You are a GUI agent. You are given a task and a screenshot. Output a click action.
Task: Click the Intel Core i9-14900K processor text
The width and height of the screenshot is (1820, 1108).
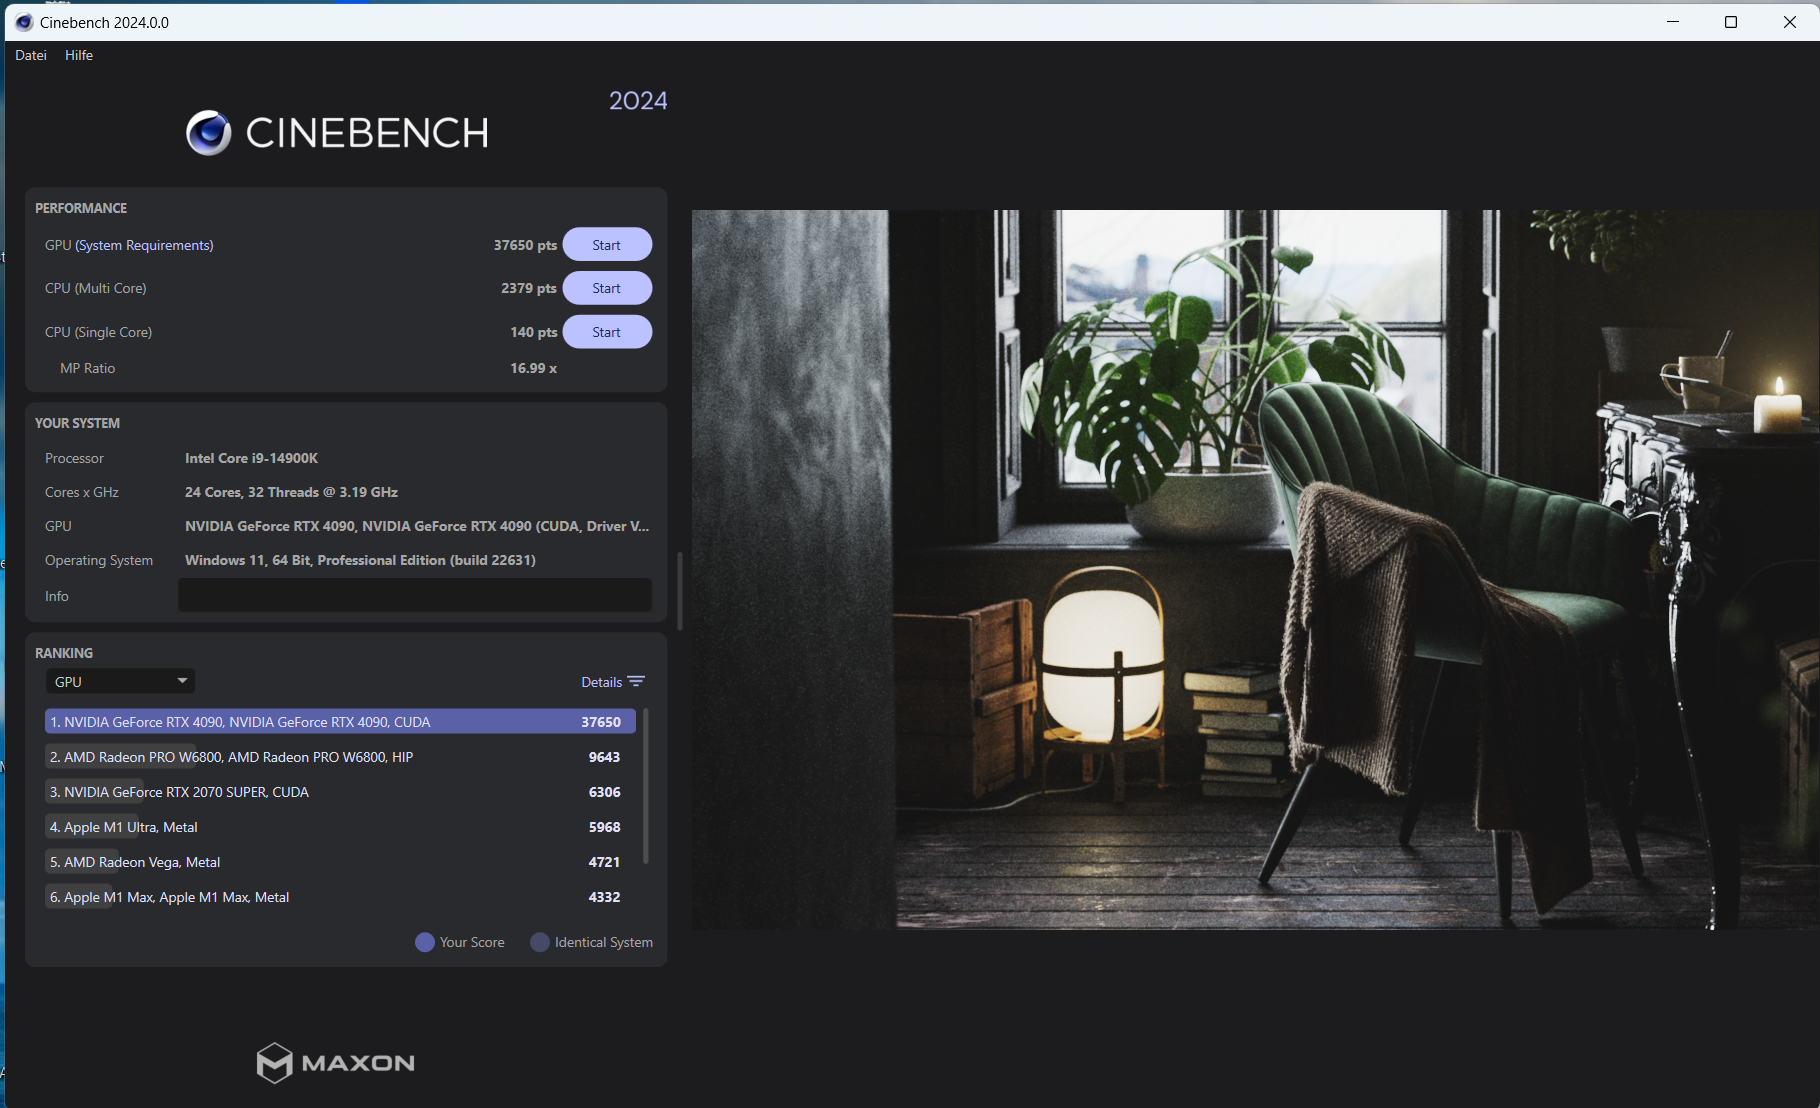coord(251,458)
